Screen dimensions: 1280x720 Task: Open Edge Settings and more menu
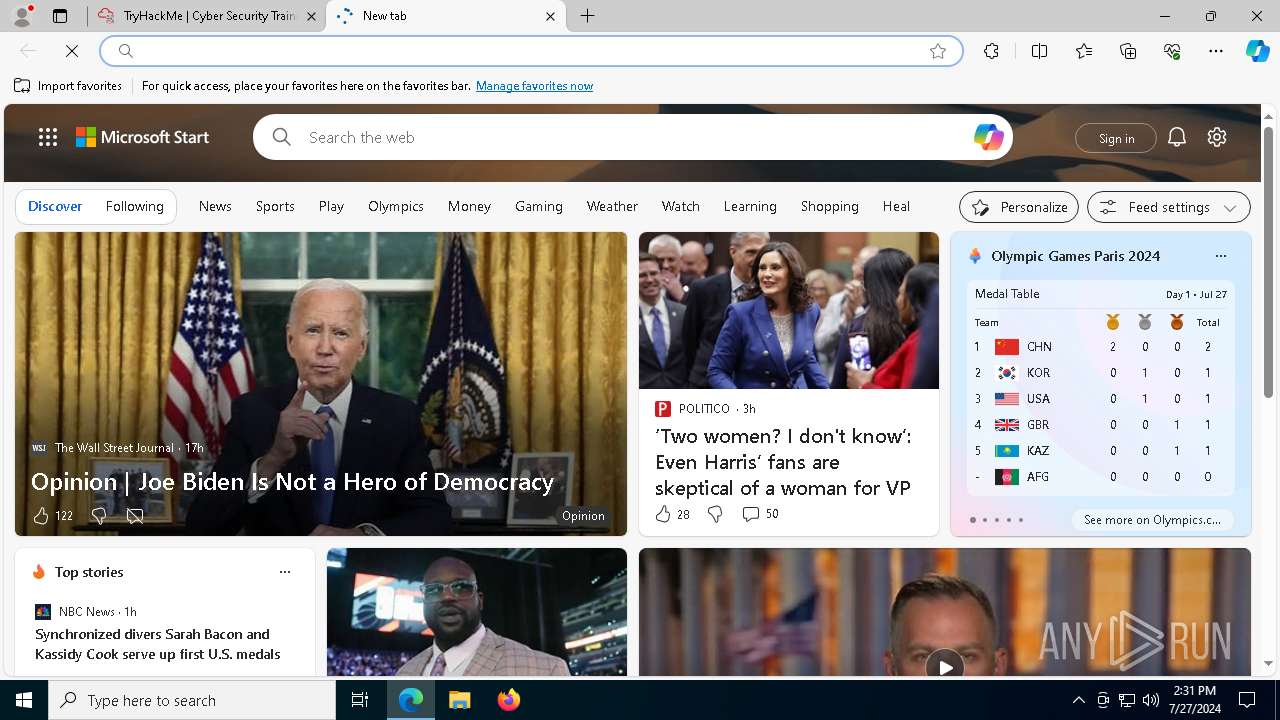click(x=1216, y=51)
